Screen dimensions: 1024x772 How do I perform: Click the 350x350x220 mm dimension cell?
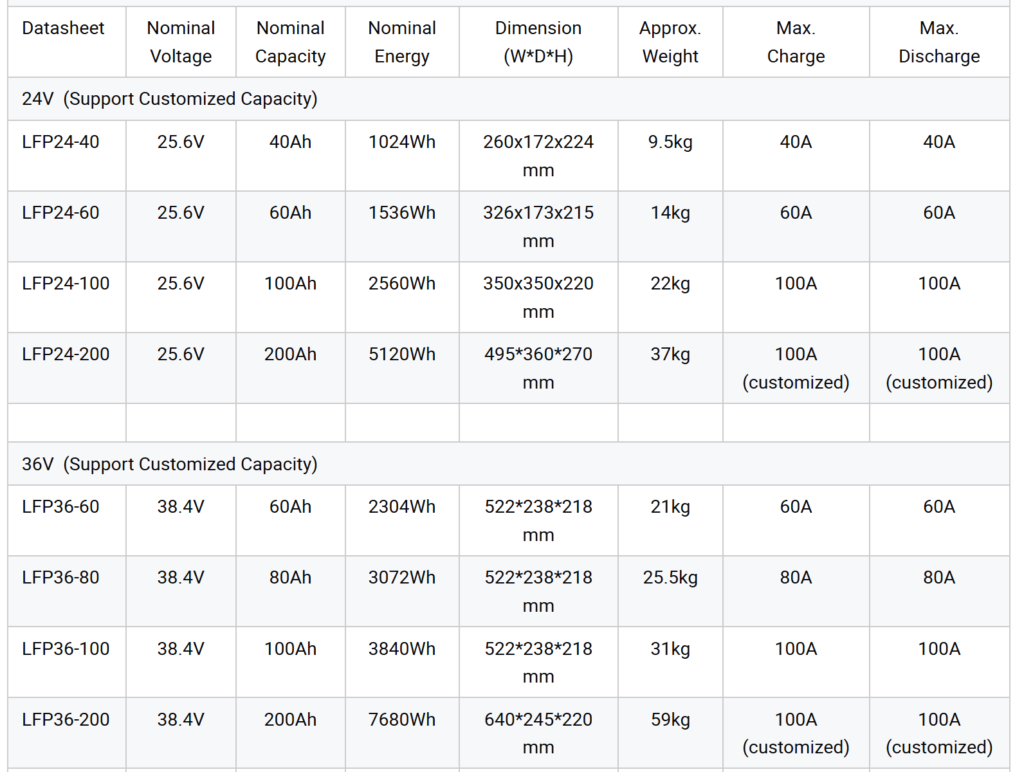(x=538, y=297)
